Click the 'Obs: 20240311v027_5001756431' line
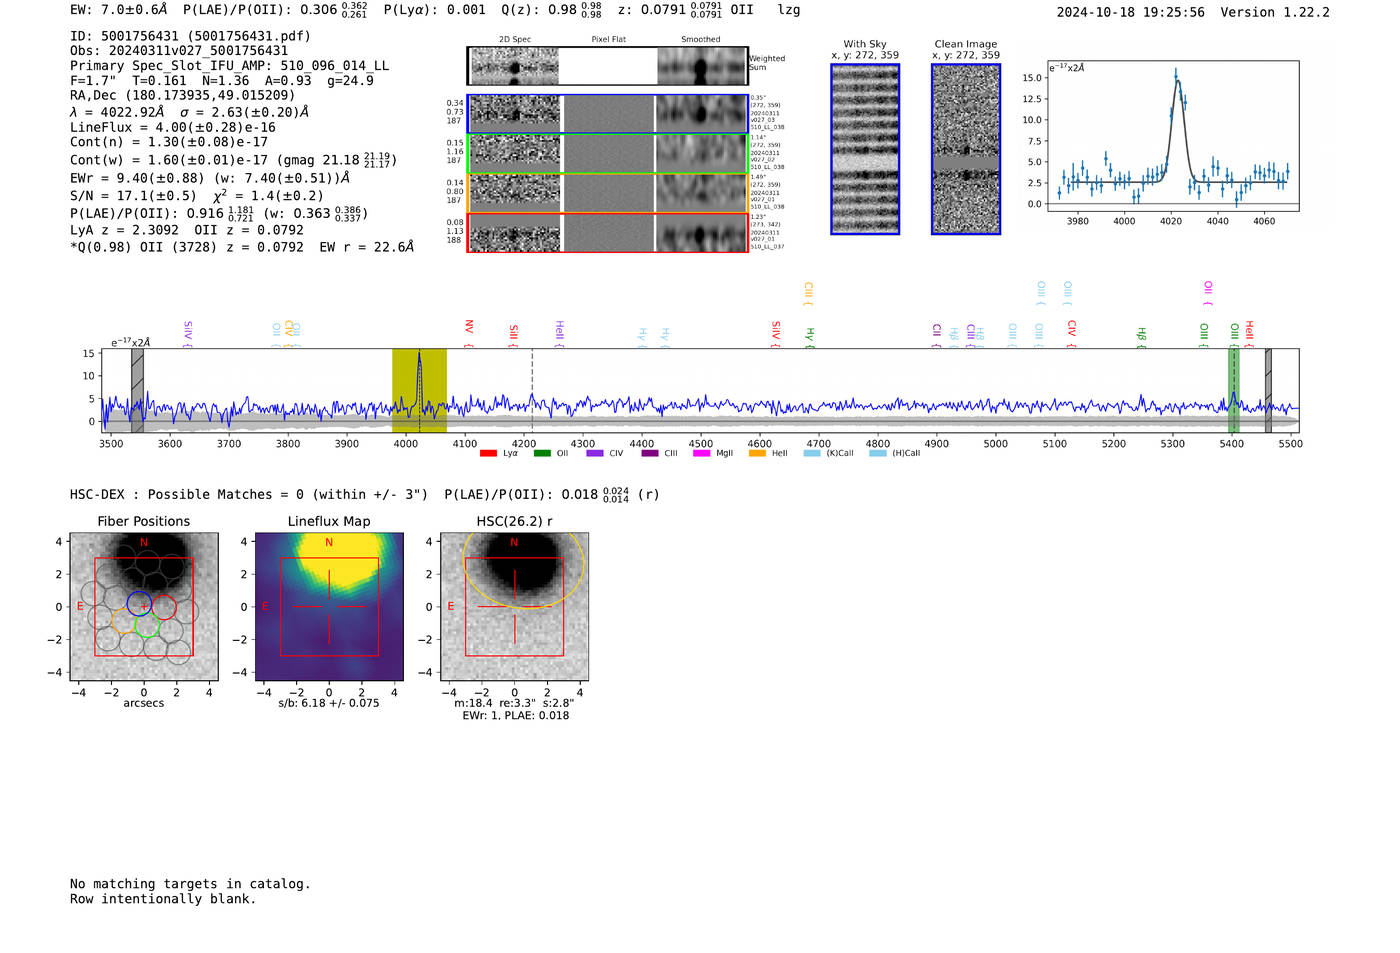Image resolution: width=1400 pixels, height=953 pixels. 179,51
